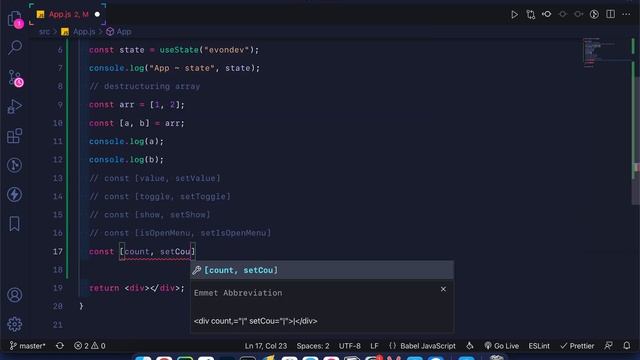
Task: Click the return <div></div> code line
Action: pos(137,288)
